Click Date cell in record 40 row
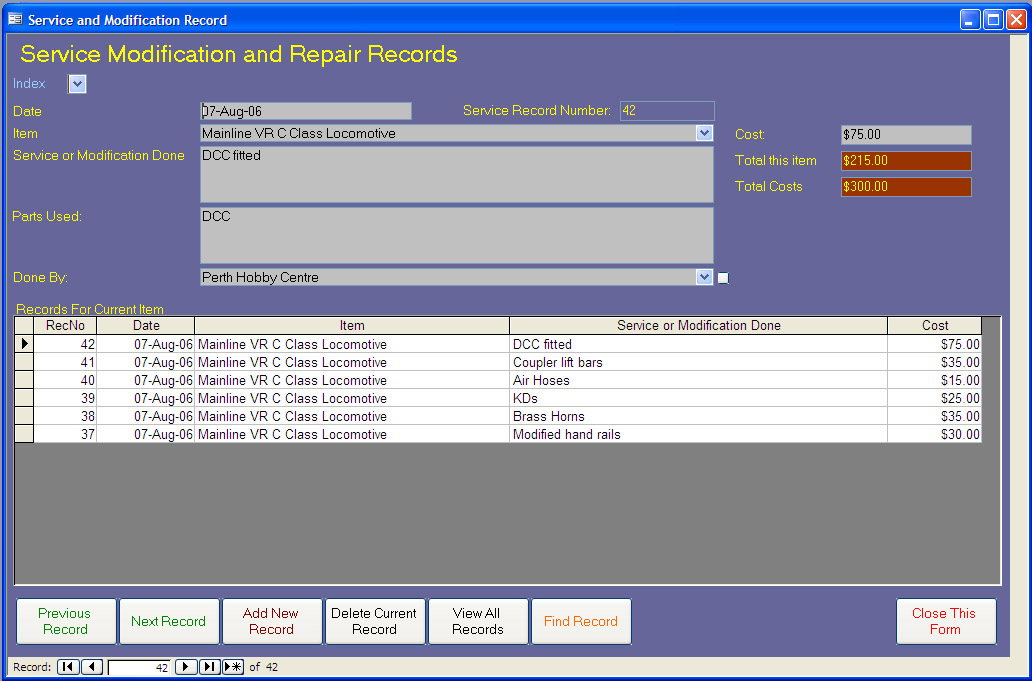Screen dimensions: 1032x681 coord(145,380)
